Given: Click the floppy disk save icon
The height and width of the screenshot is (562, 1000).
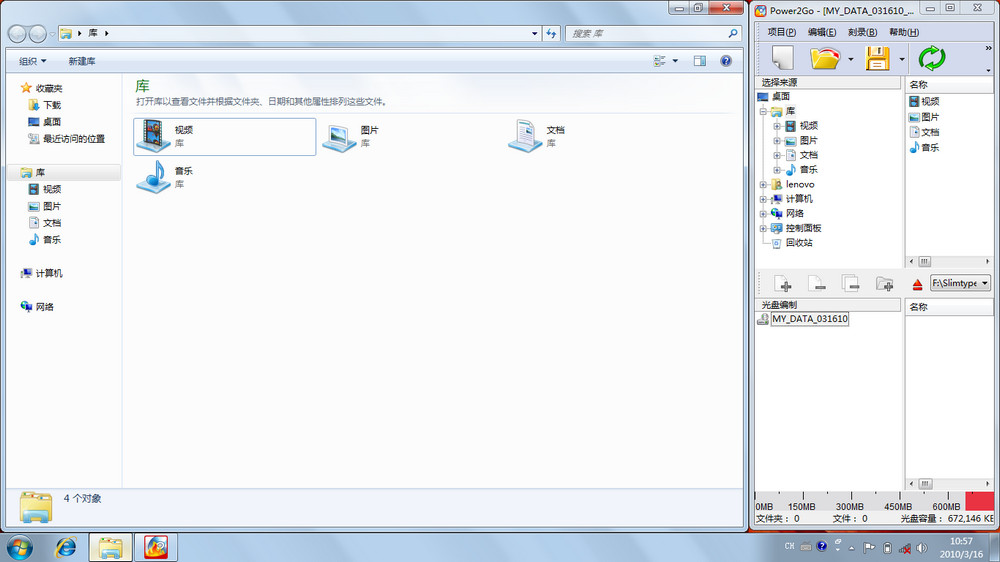Looking at the screenshot, I should (x=877, y=58).
